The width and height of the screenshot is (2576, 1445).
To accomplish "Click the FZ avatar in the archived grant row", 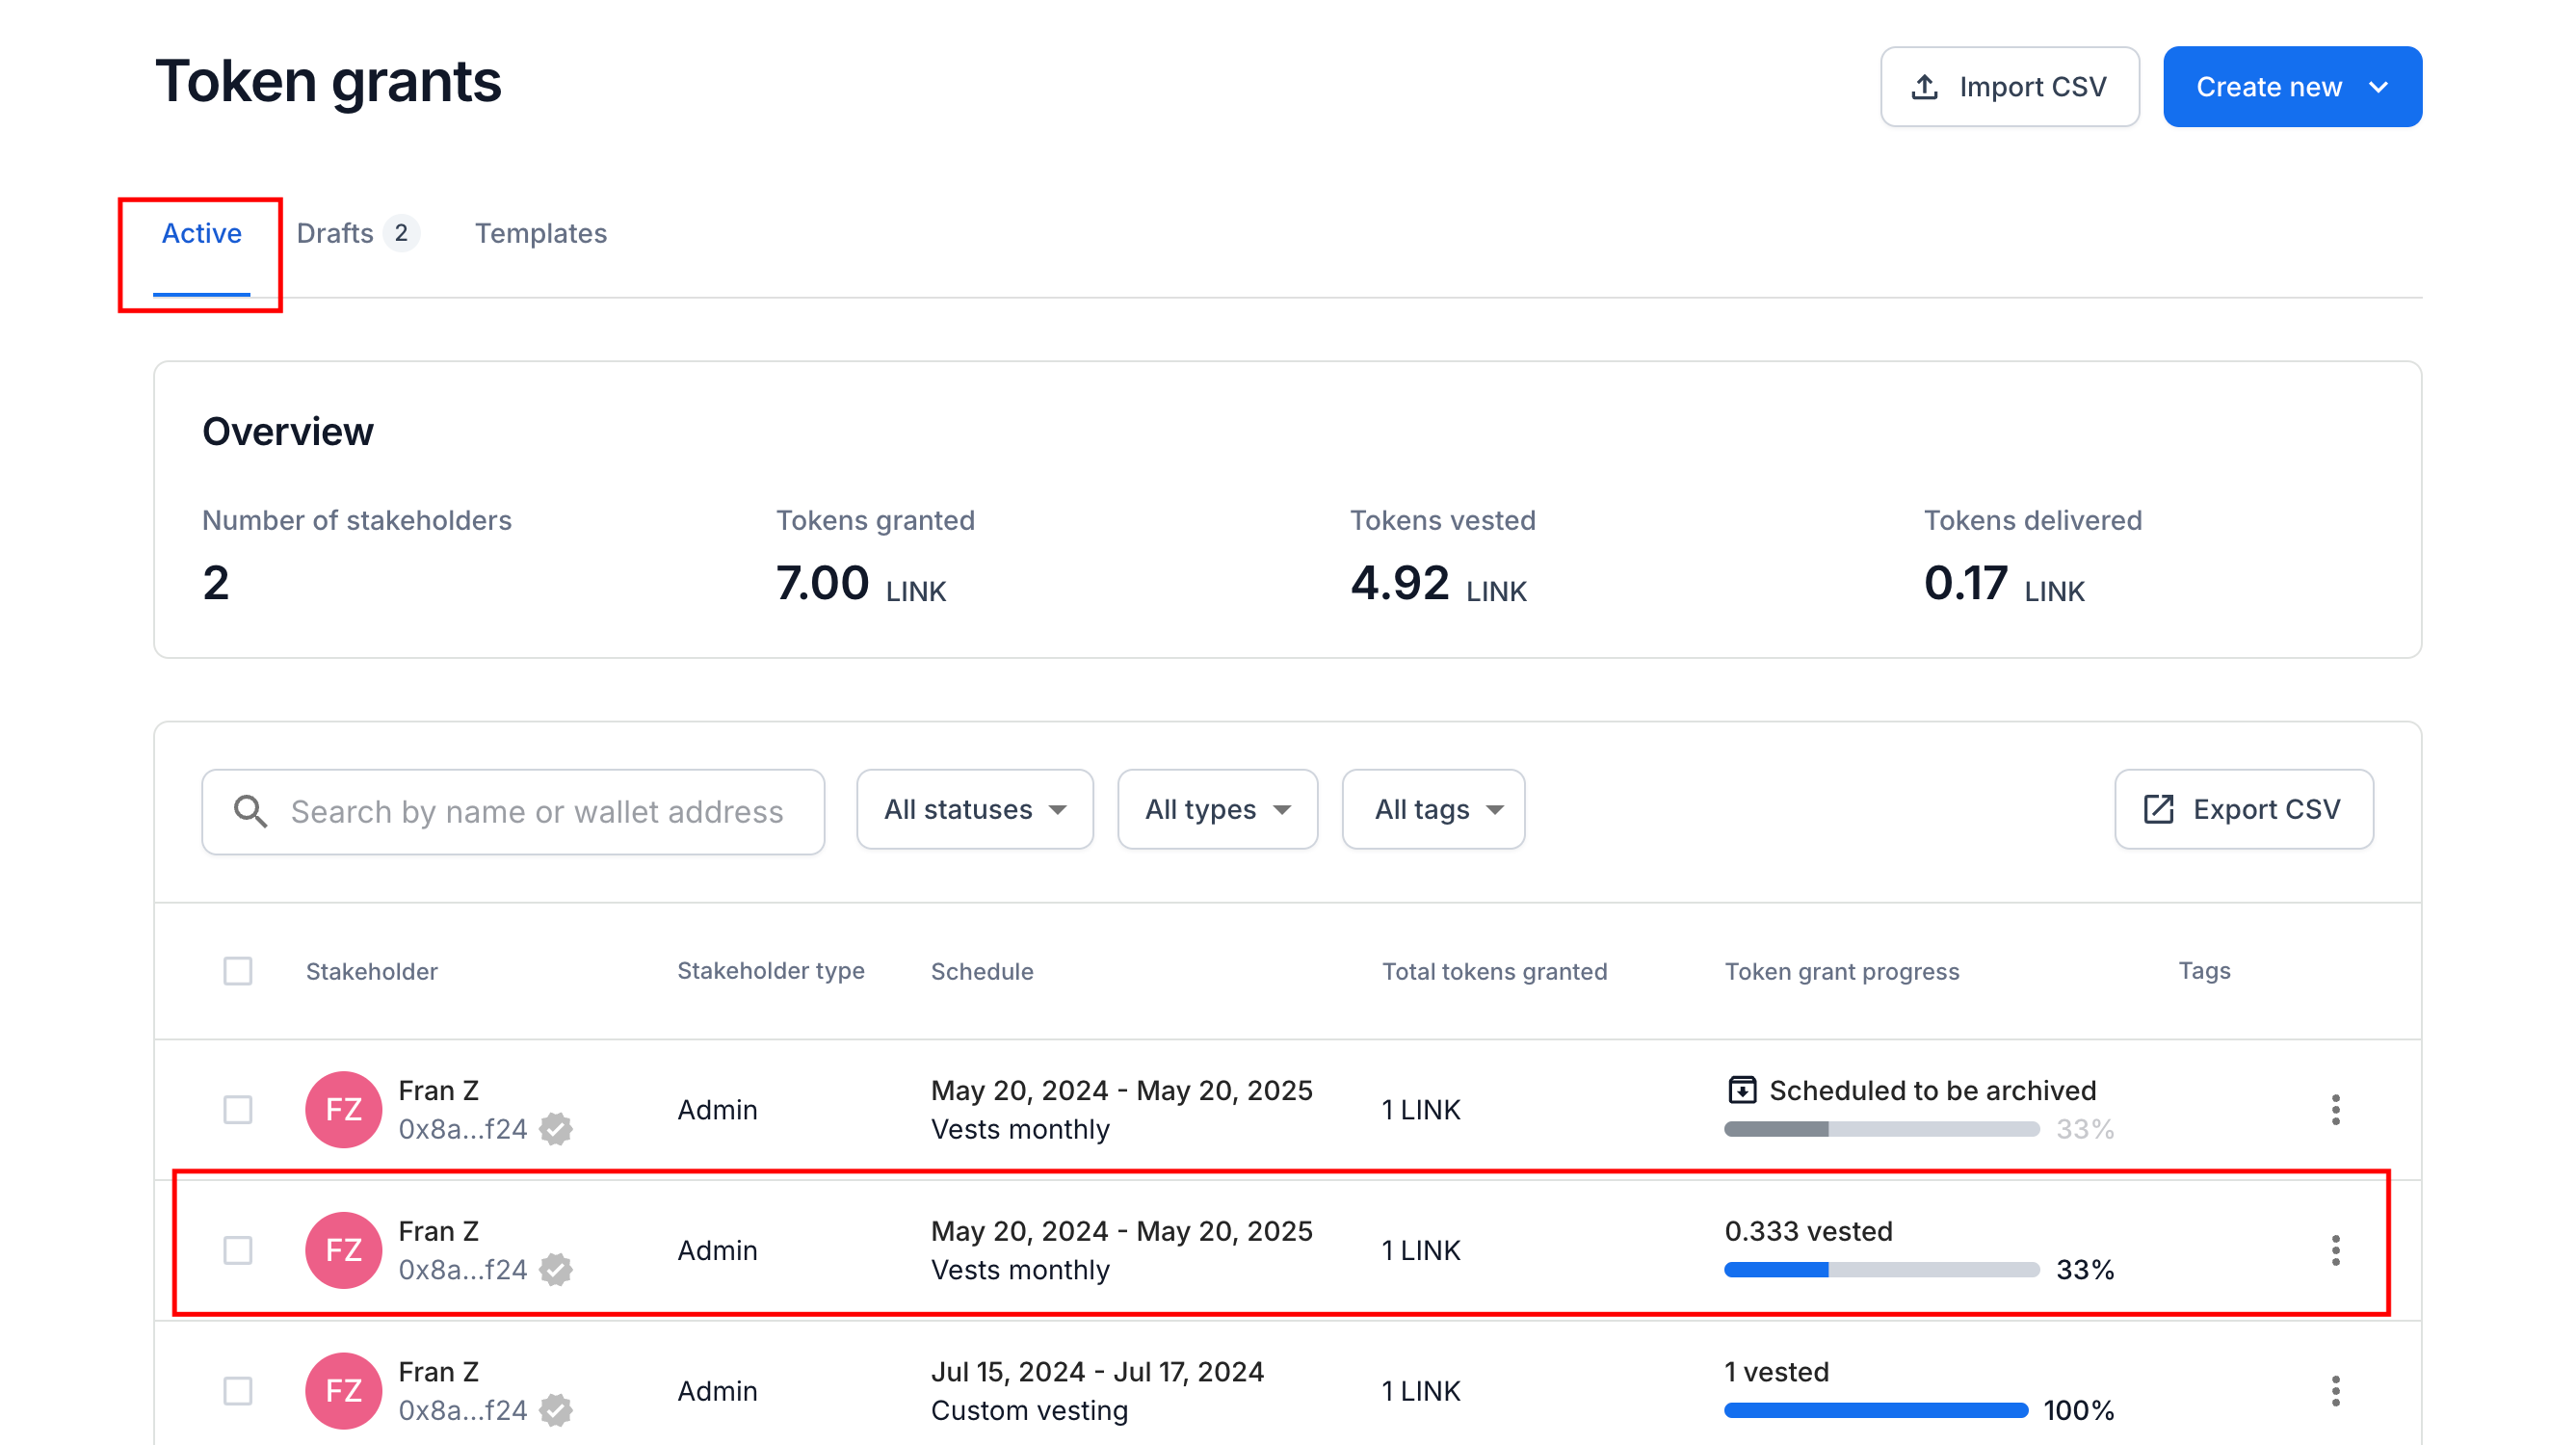I will (x=343, y=1109).
